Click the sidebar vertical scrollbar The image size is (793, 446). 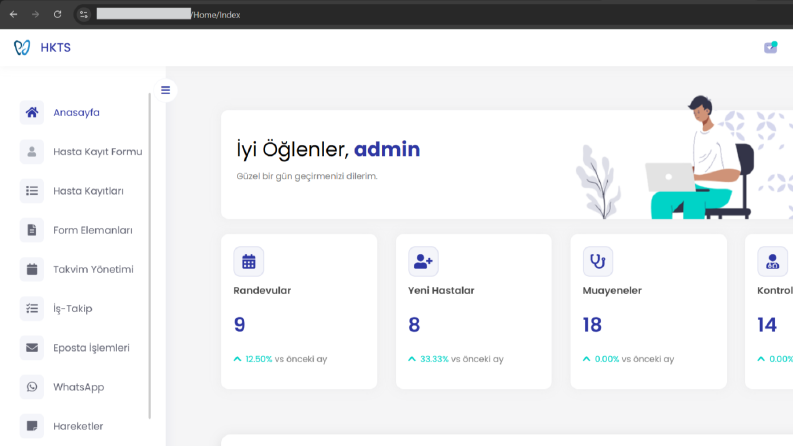pyautogui.click(x=150, y=256)
